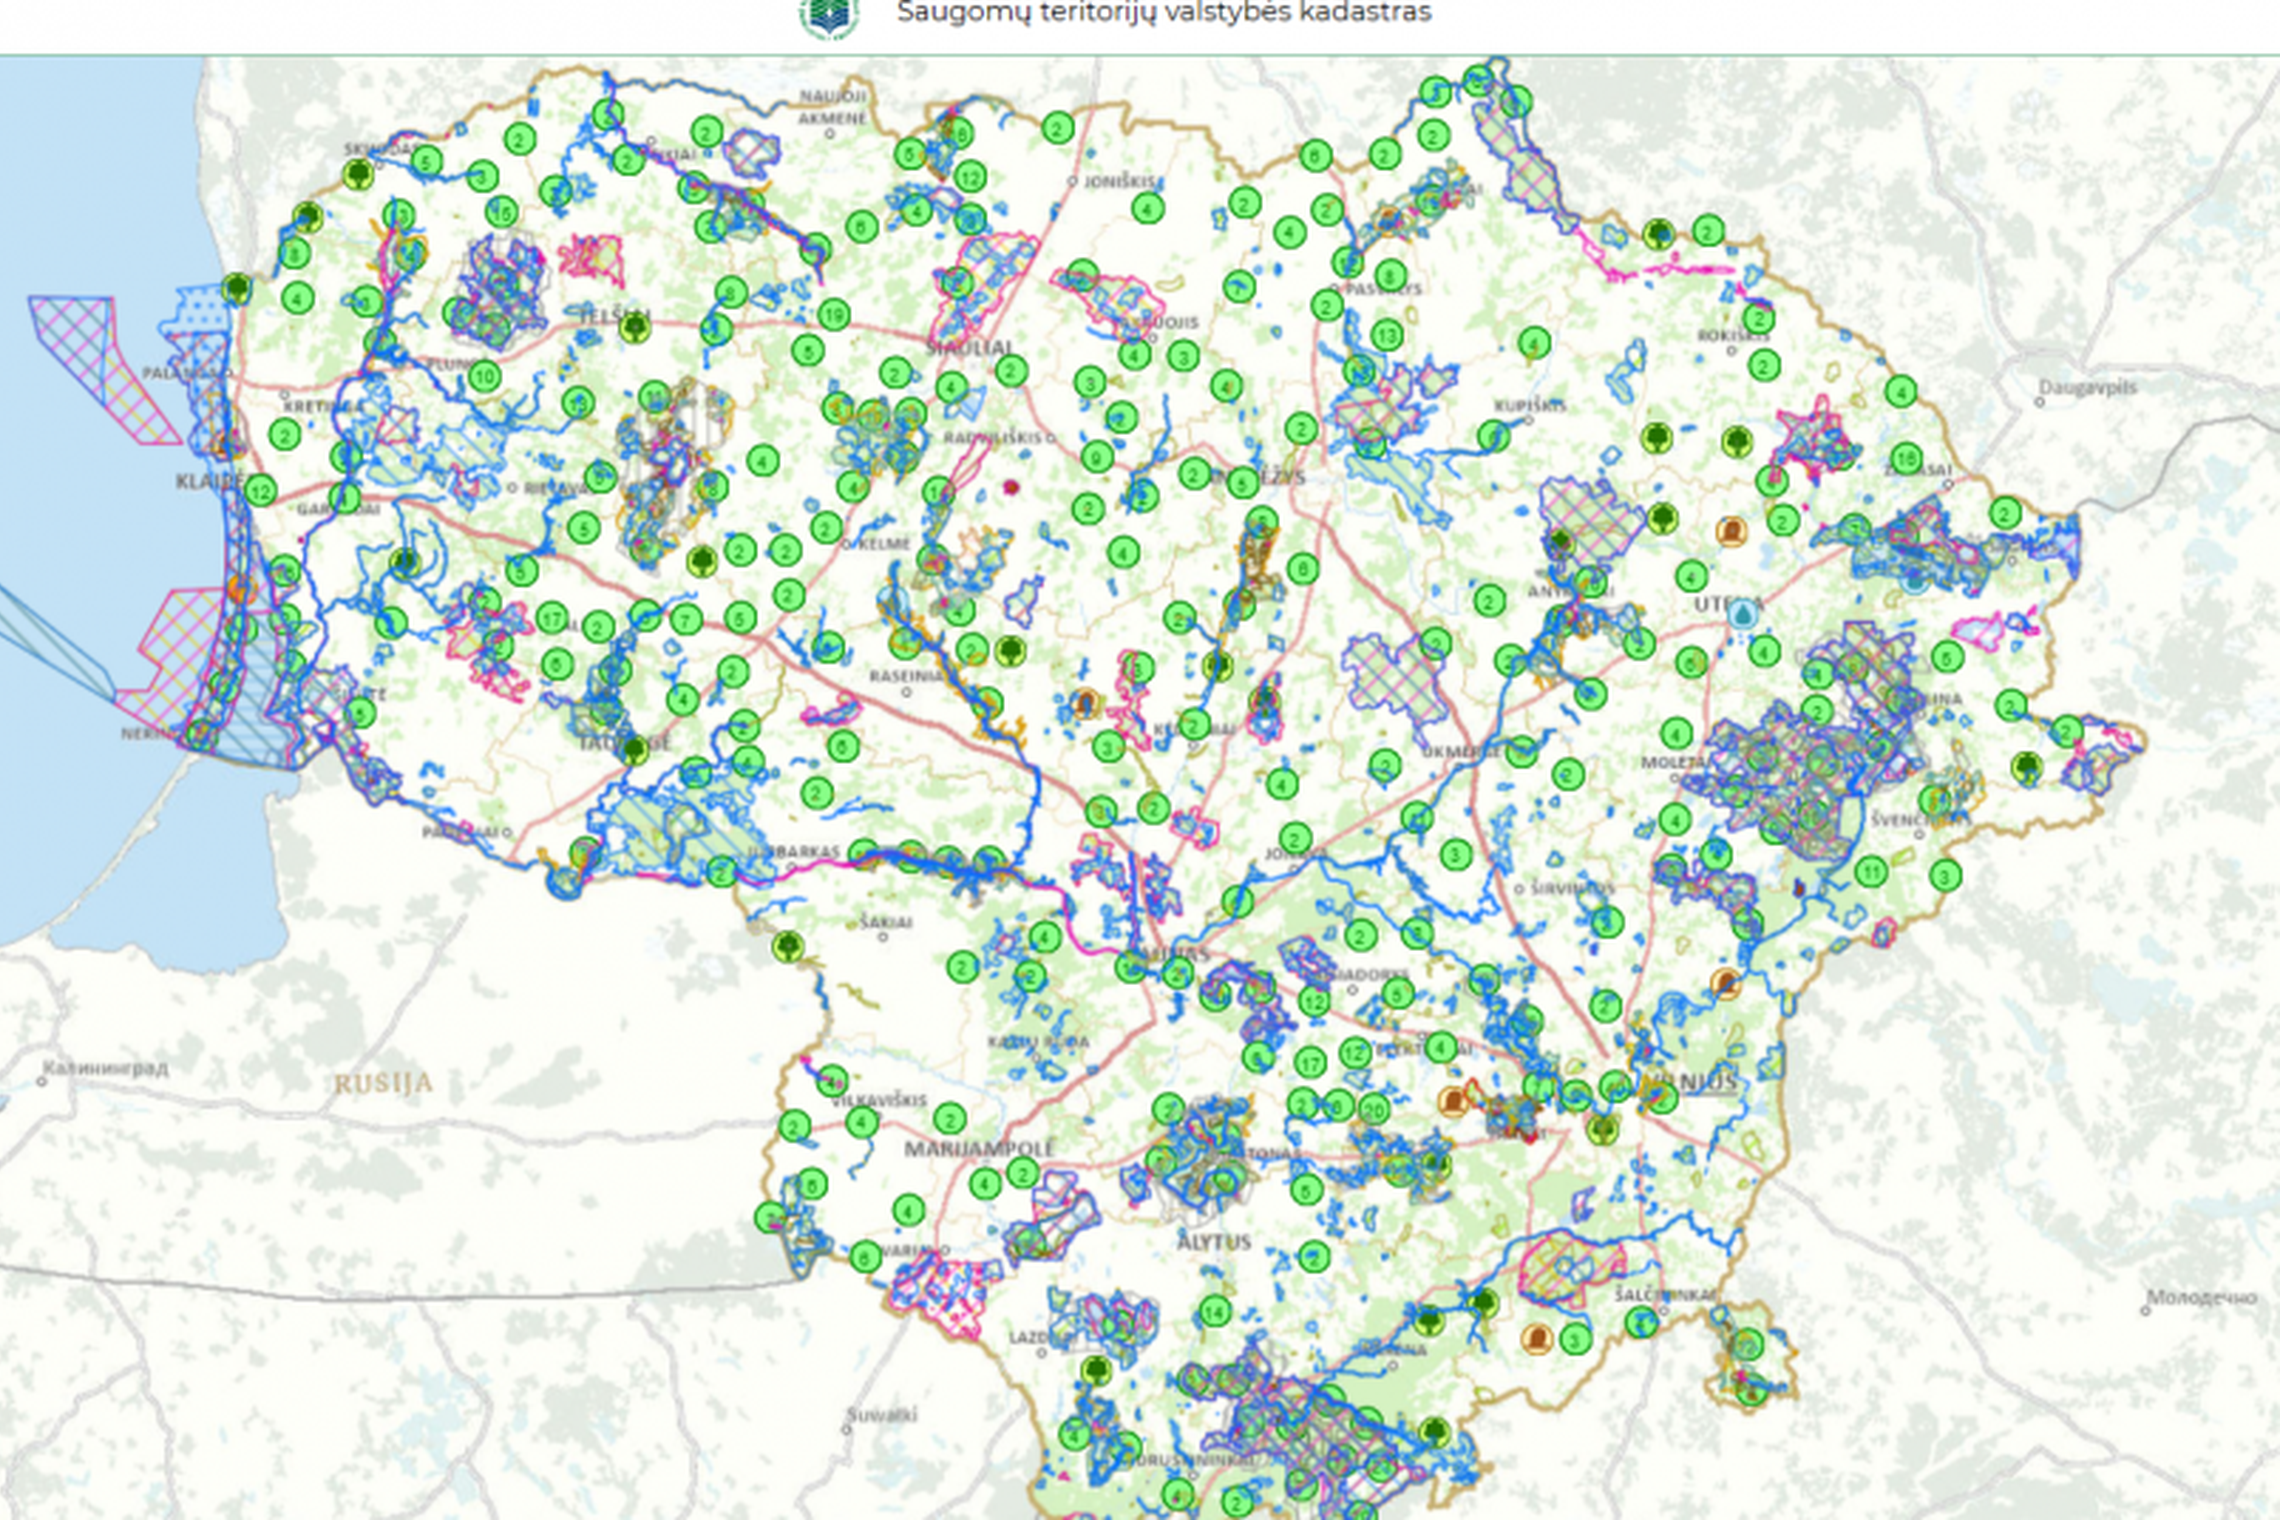Click the Daugavpils label
This screenshot has height=1520, width=2280.
click(x=2088, y=387)
